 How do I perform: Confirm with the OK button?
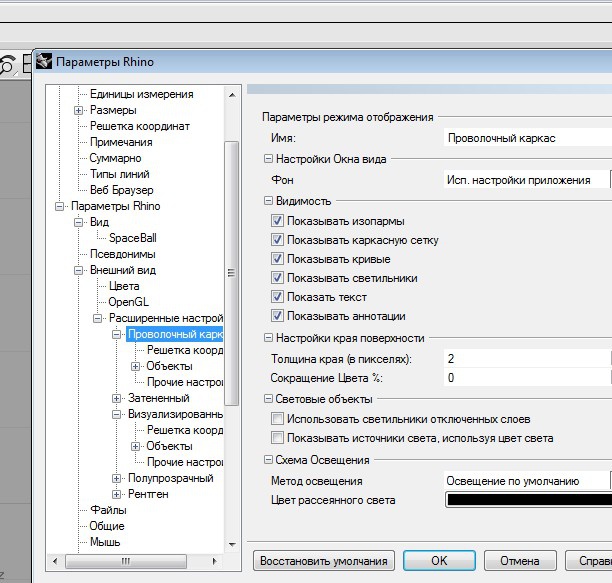pos(439,561)
